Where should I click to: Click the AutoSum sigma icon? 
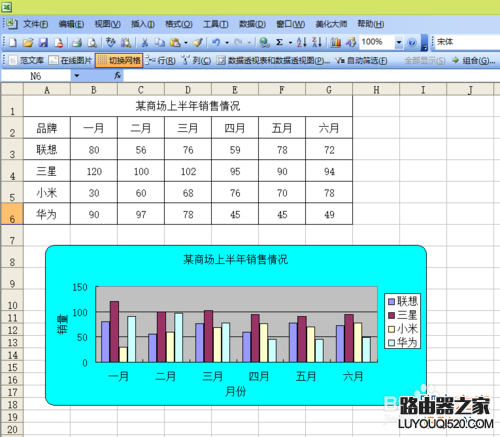tap(280, 42)
